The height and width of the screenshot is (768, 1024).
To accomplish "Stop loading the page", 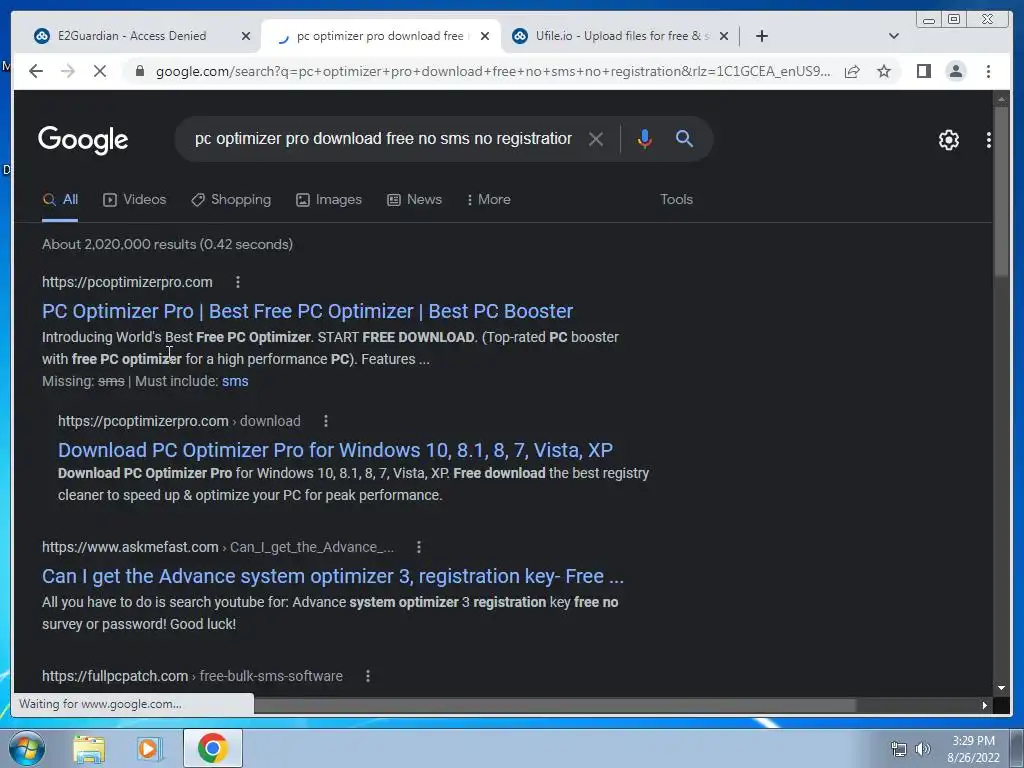I will pos(100,71).
